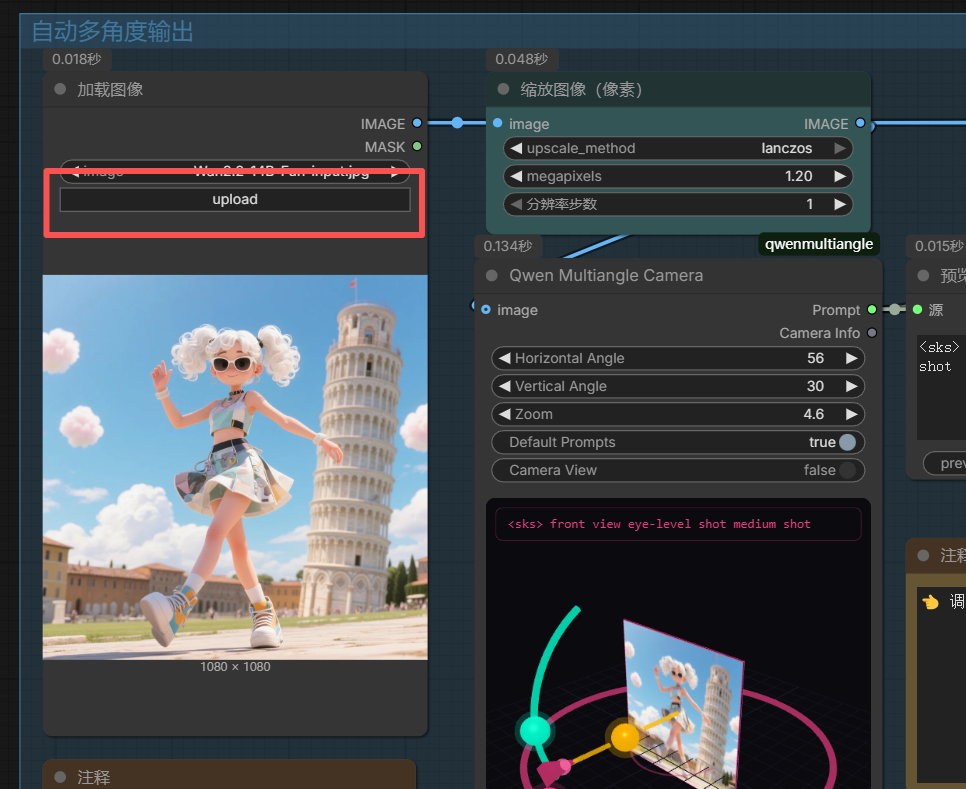Image resolution: width=966 pixels, height=789 pixels.
Task: Click the image input port of 缩放图像 node
Action: (x=498, y=123)
